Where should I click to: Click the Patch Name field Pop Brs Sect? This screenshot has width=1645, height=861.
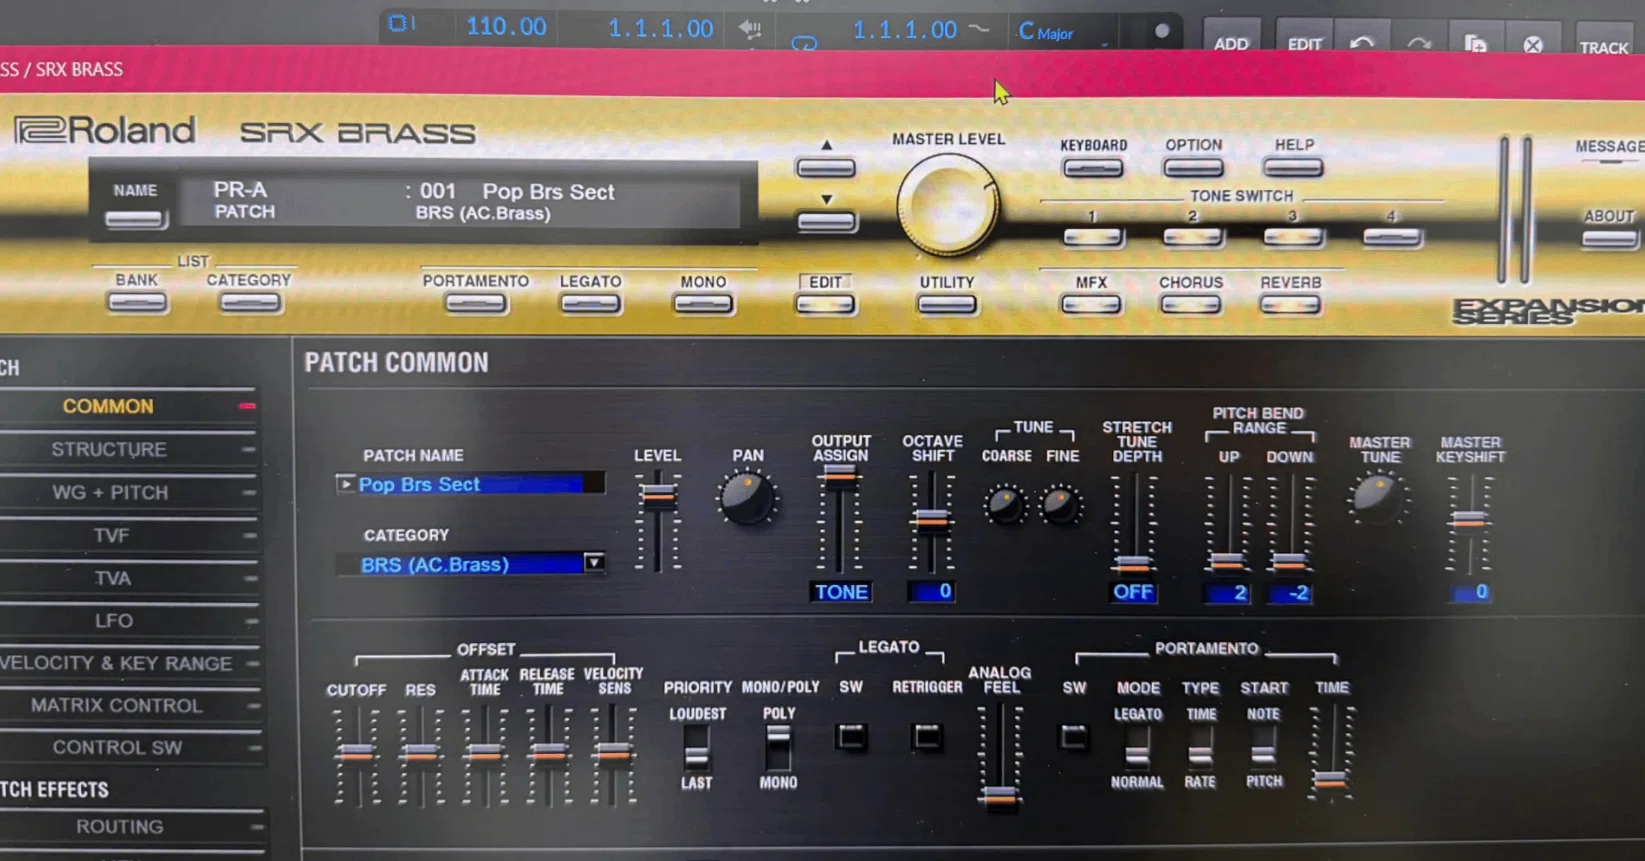pyautogui.click(x=470, y=484)
